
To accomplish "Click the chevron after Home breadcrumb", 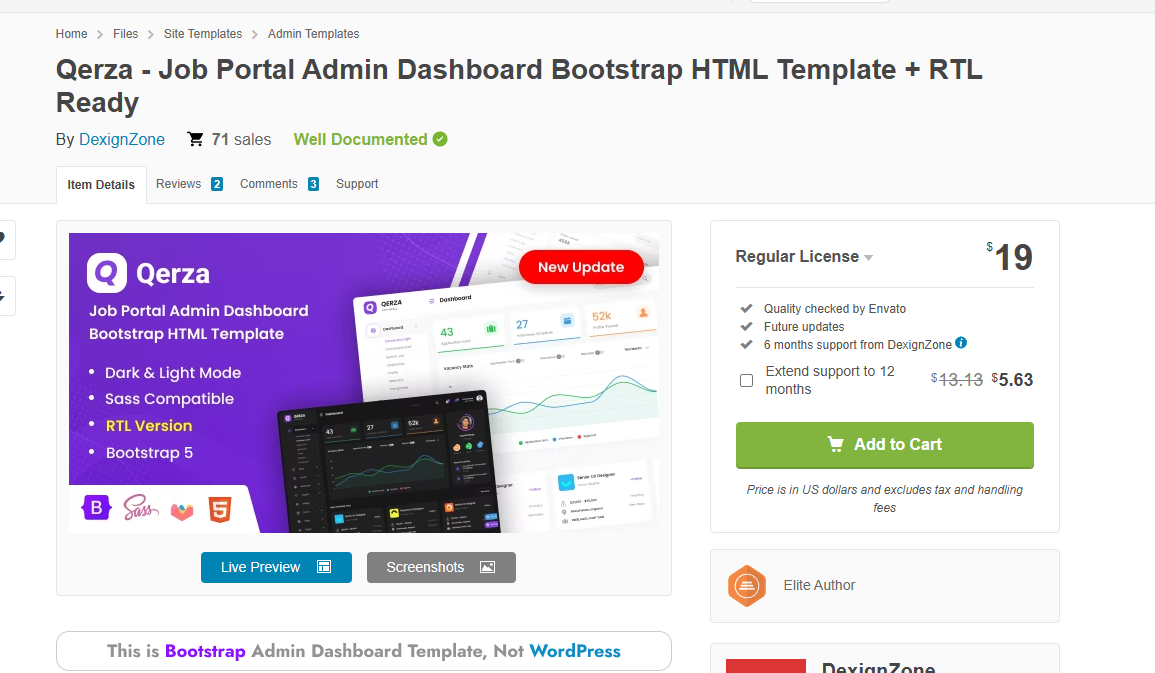I will coord(98,33).
